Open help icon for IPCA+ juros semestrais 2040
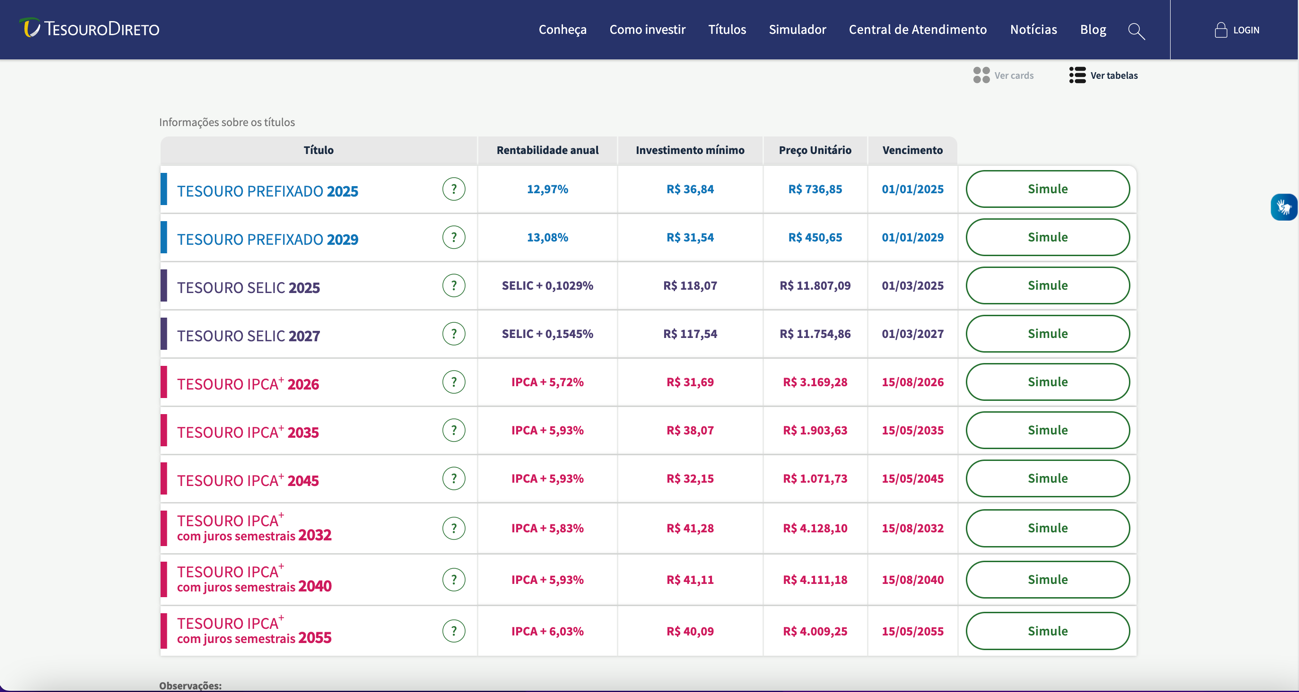This screenshot has width=1299, height=692. click(x=454, y=580)
